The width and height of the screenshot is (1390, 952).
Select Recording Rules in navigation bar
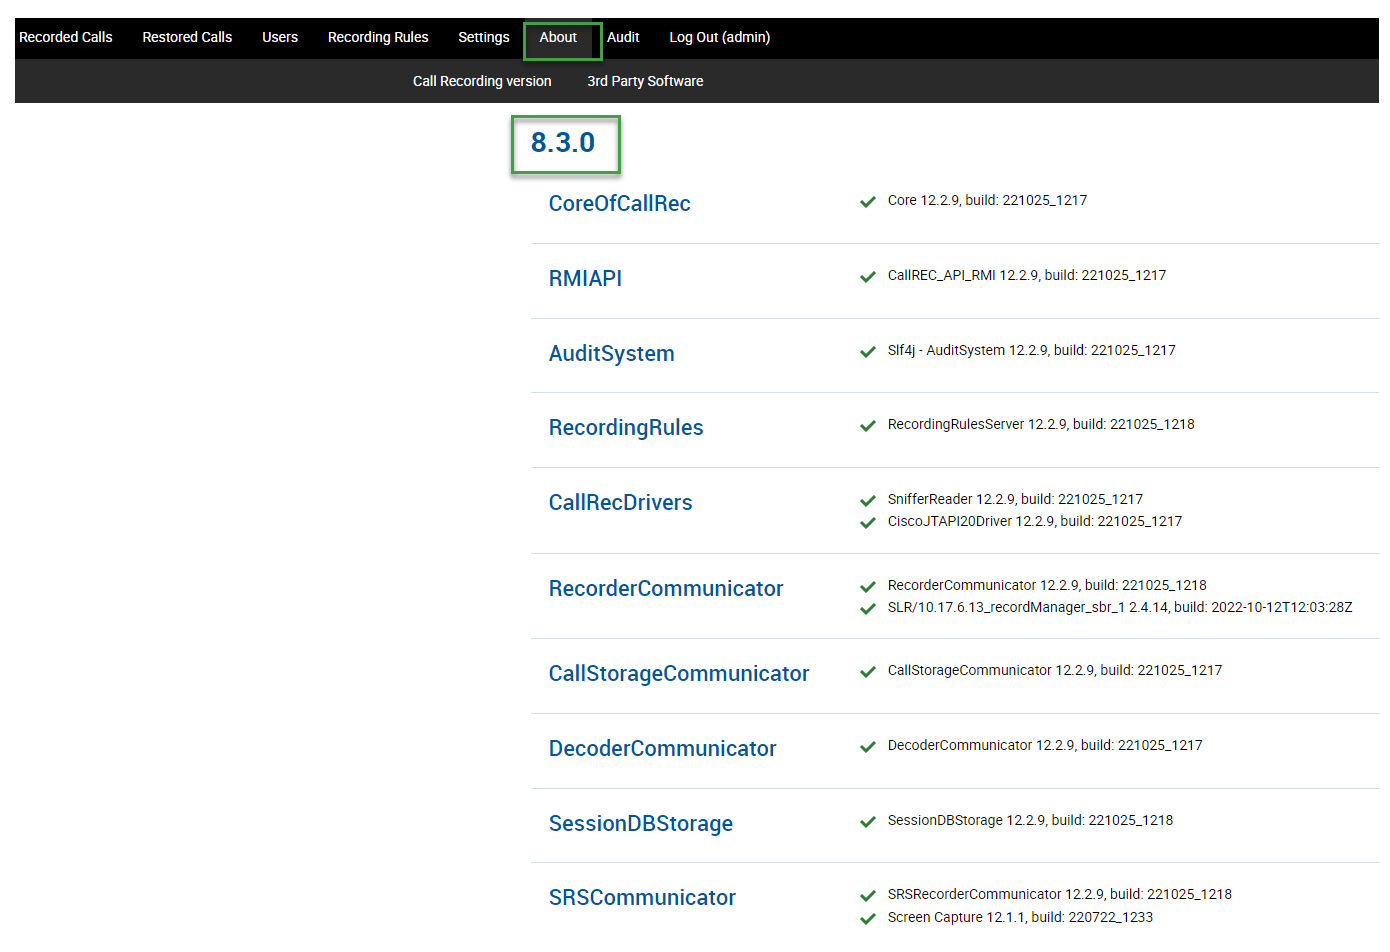tap(378, 37)
